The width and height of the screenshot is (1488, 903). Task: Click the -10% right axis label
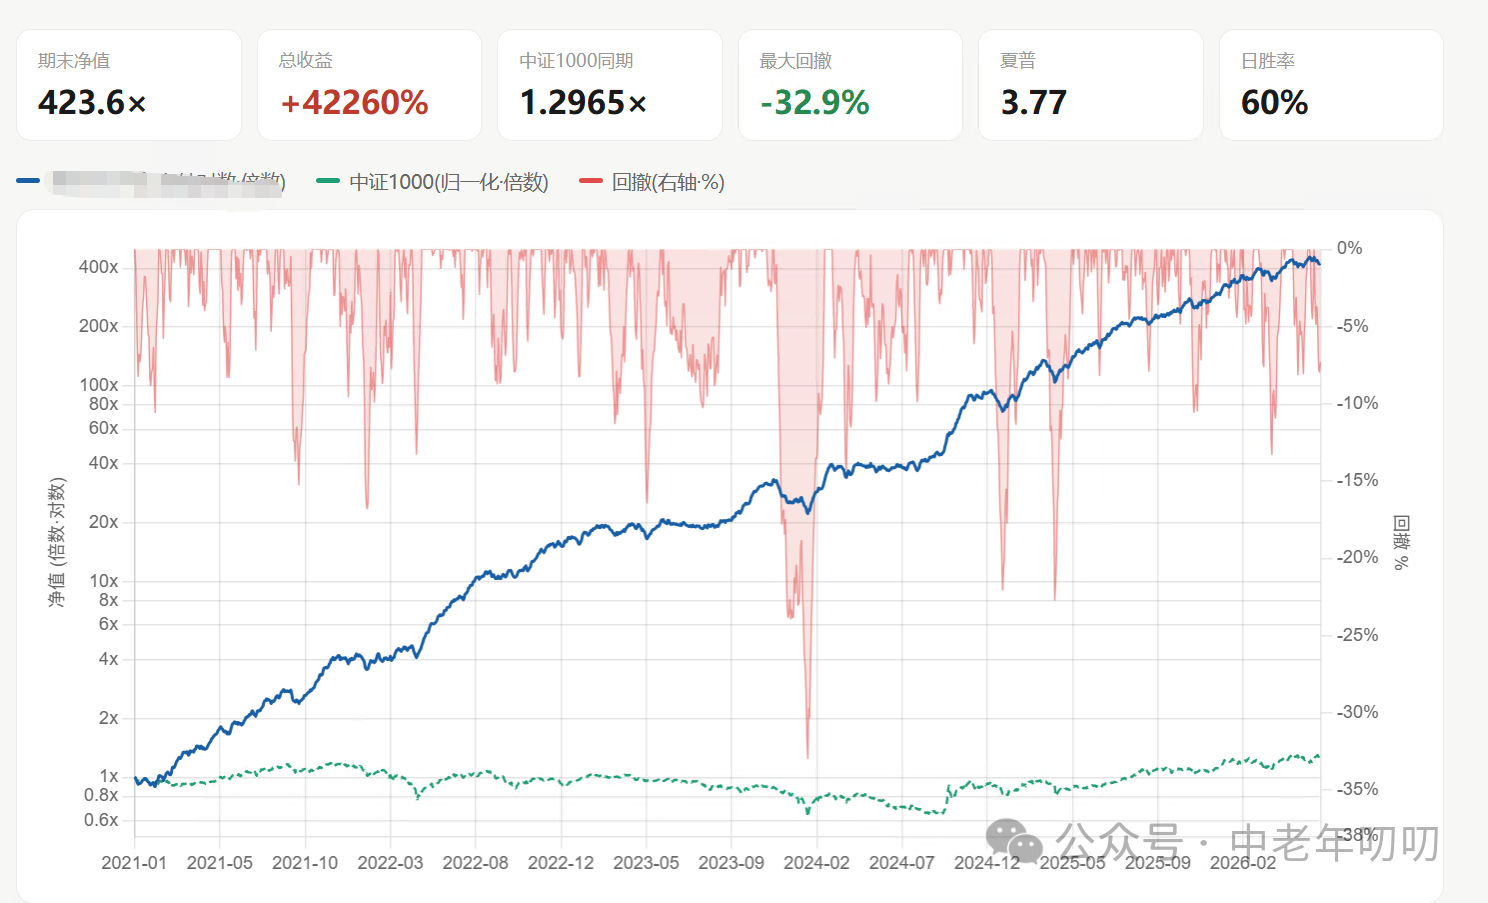click(x=1358, y=403)
